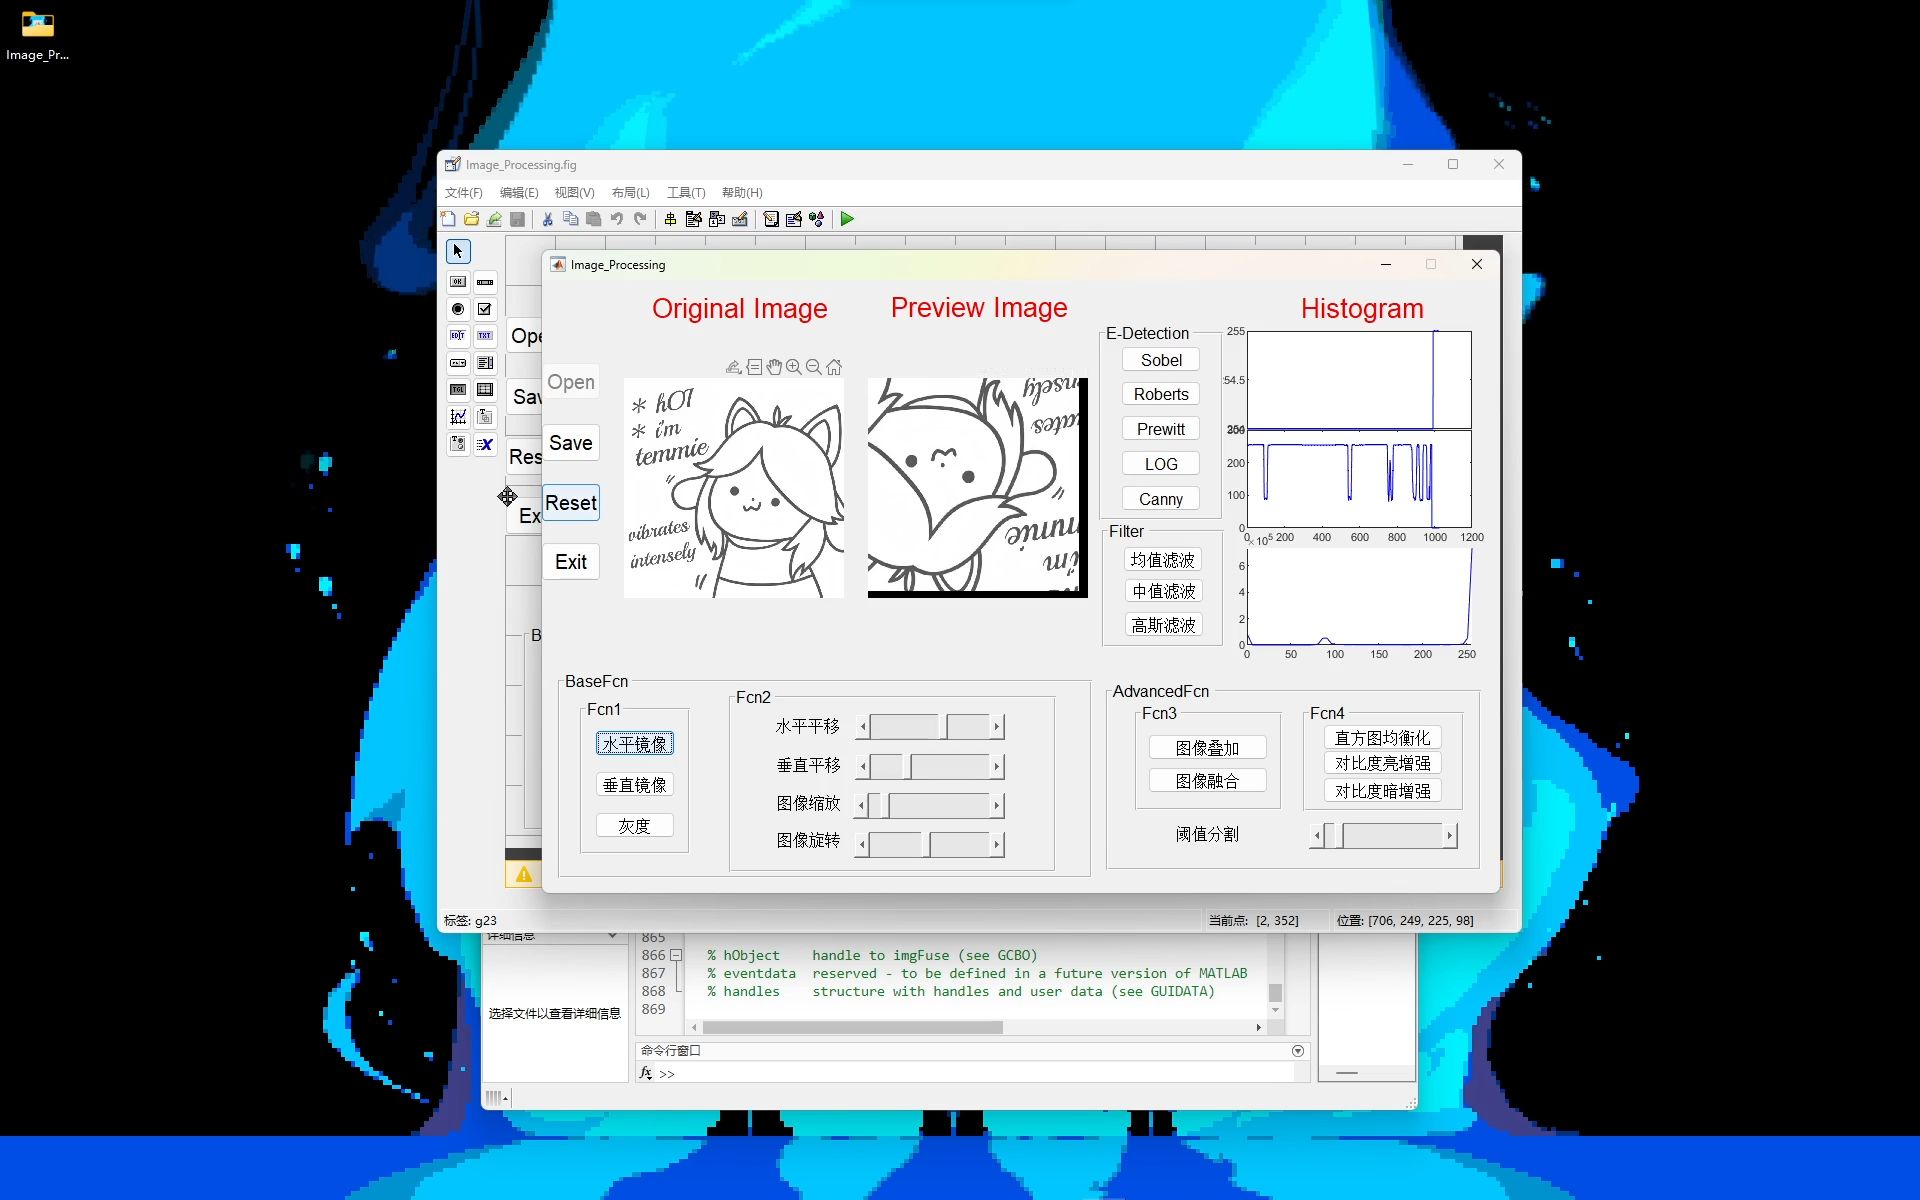The height and width of the screenshot is (1200, 1920).
Task: Open the Object Browser icon
Action: click(817, 219)
